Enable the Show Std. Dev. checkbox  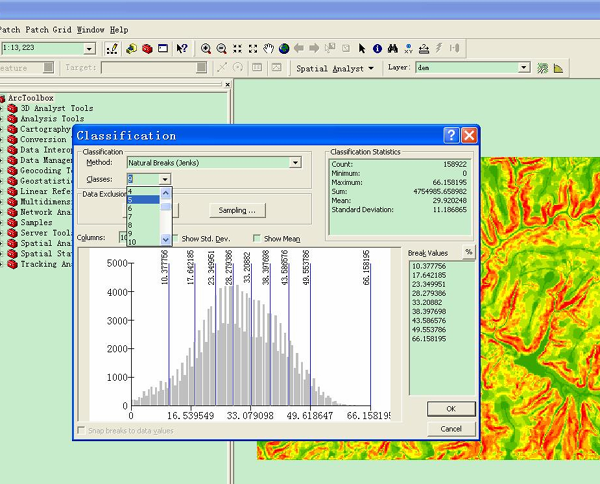click(x=176, y=238)
